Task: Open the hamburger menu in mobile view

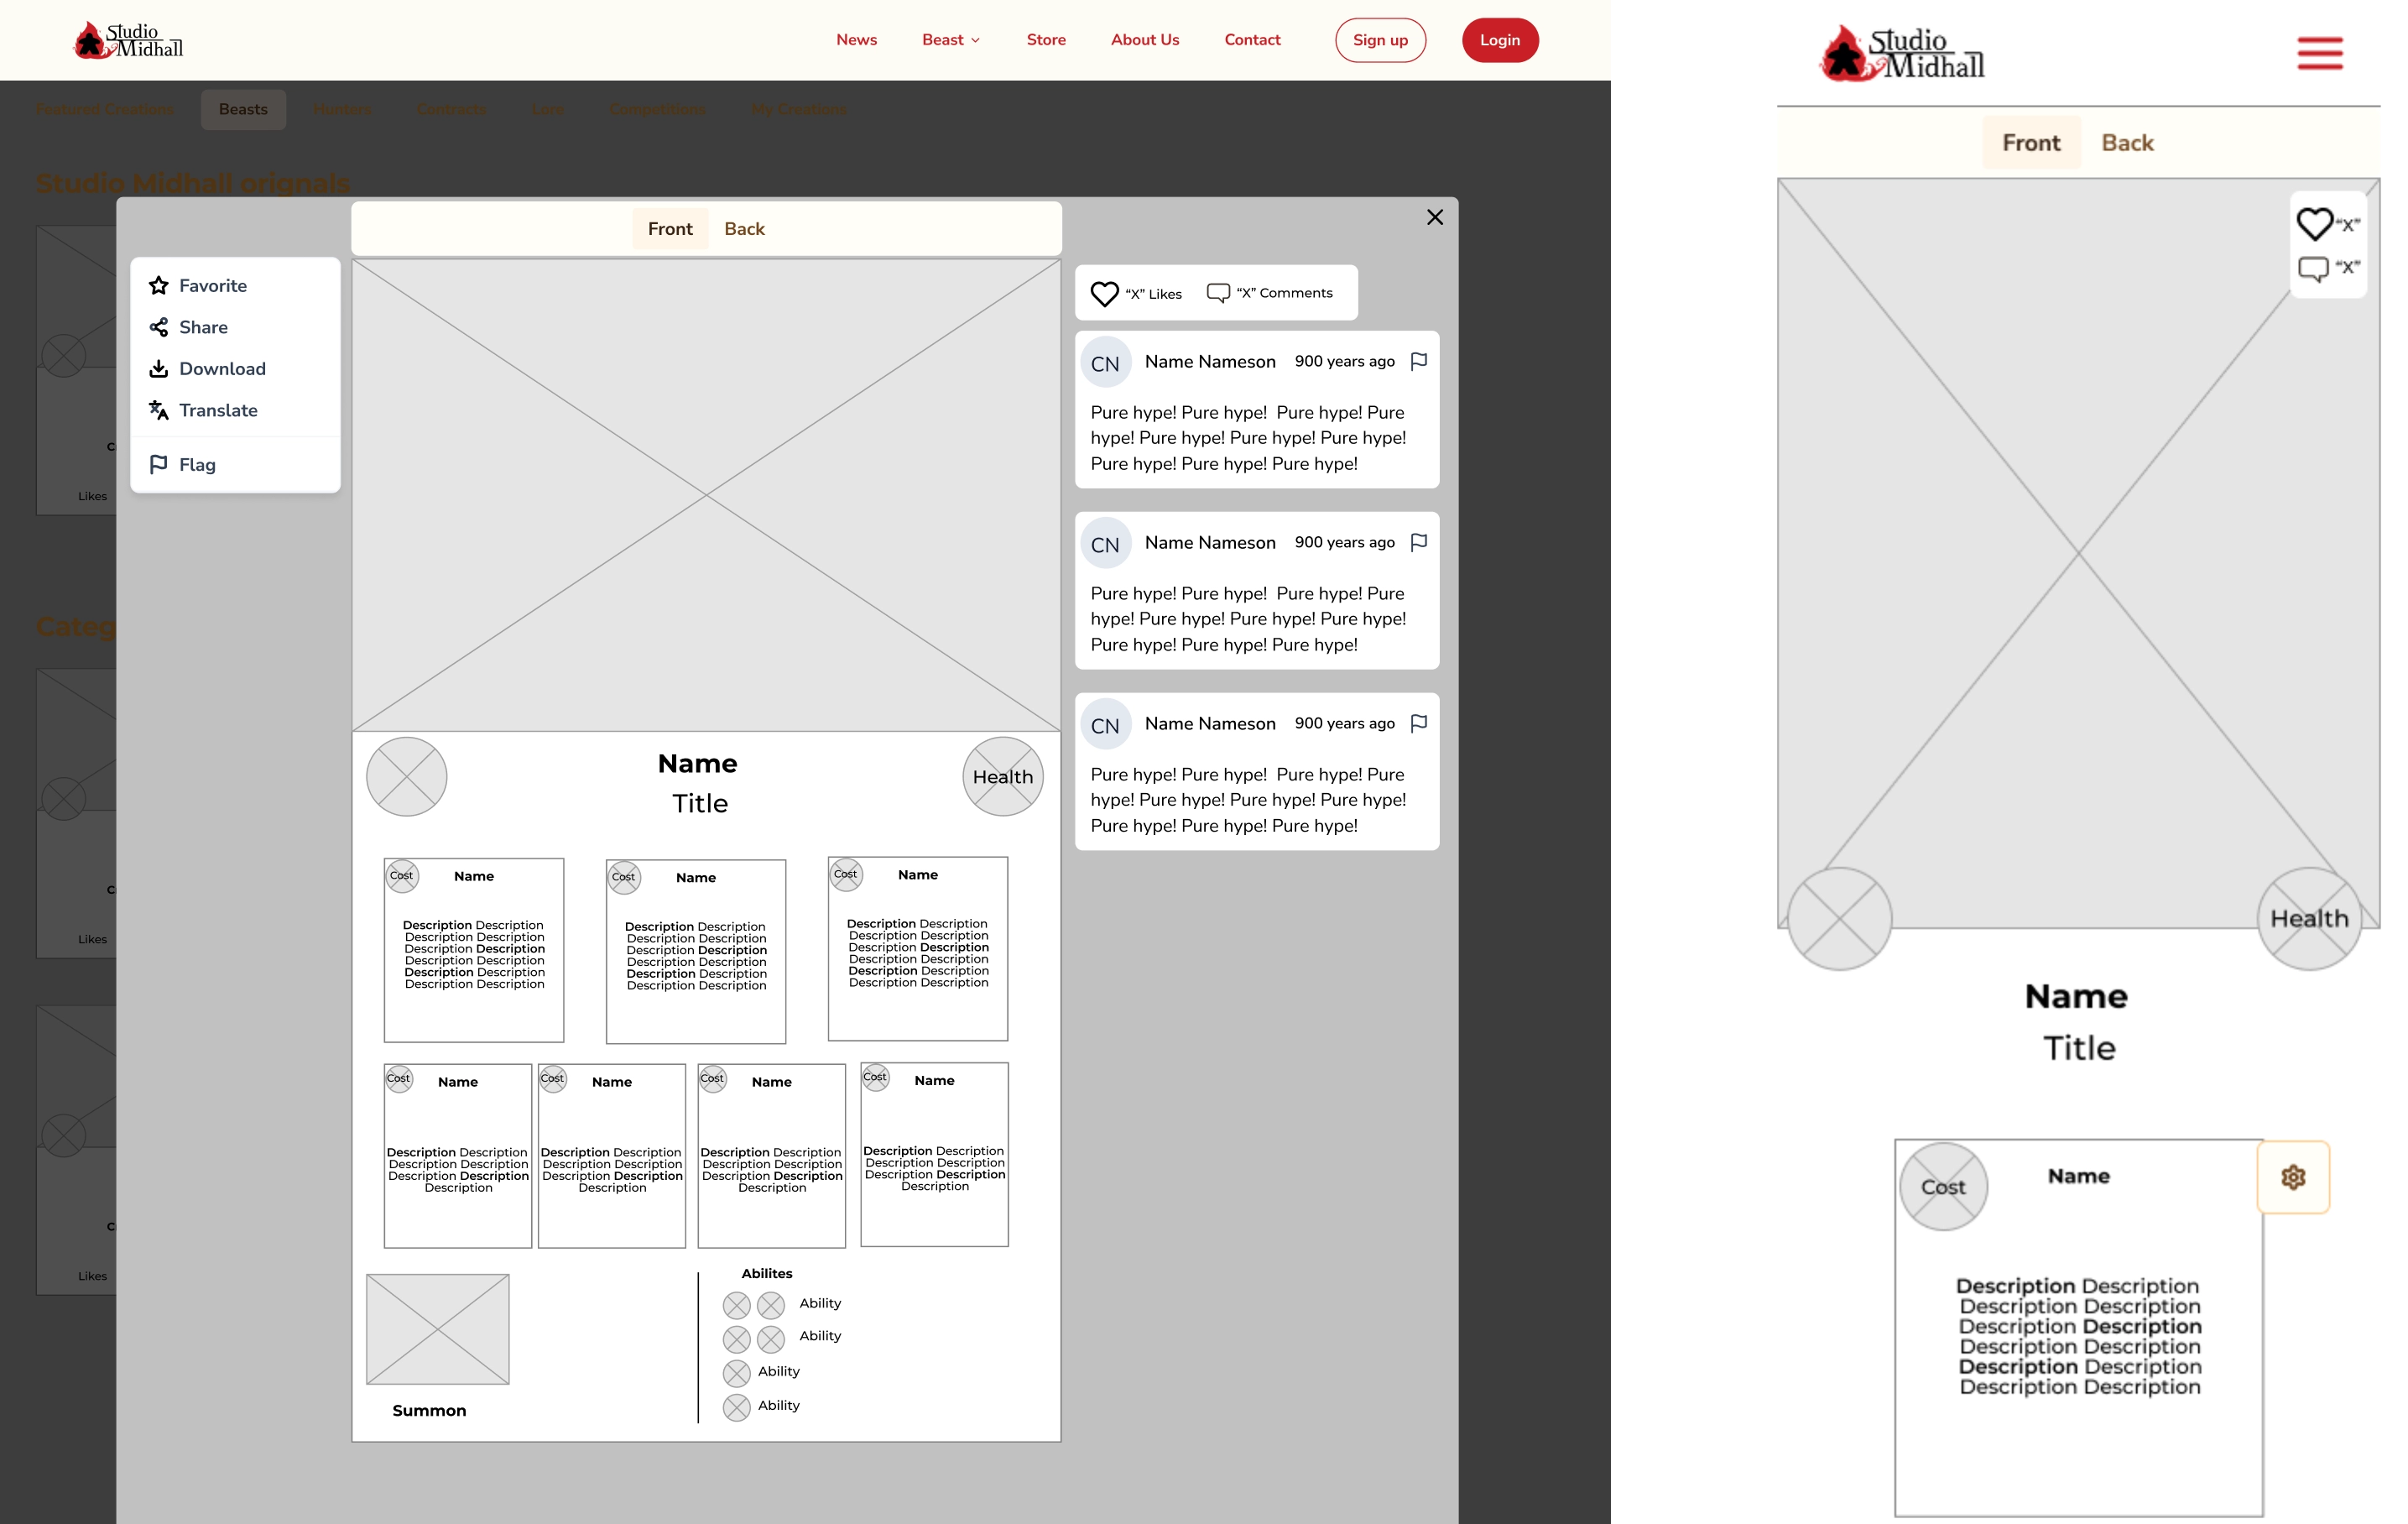Action: 2320,53
